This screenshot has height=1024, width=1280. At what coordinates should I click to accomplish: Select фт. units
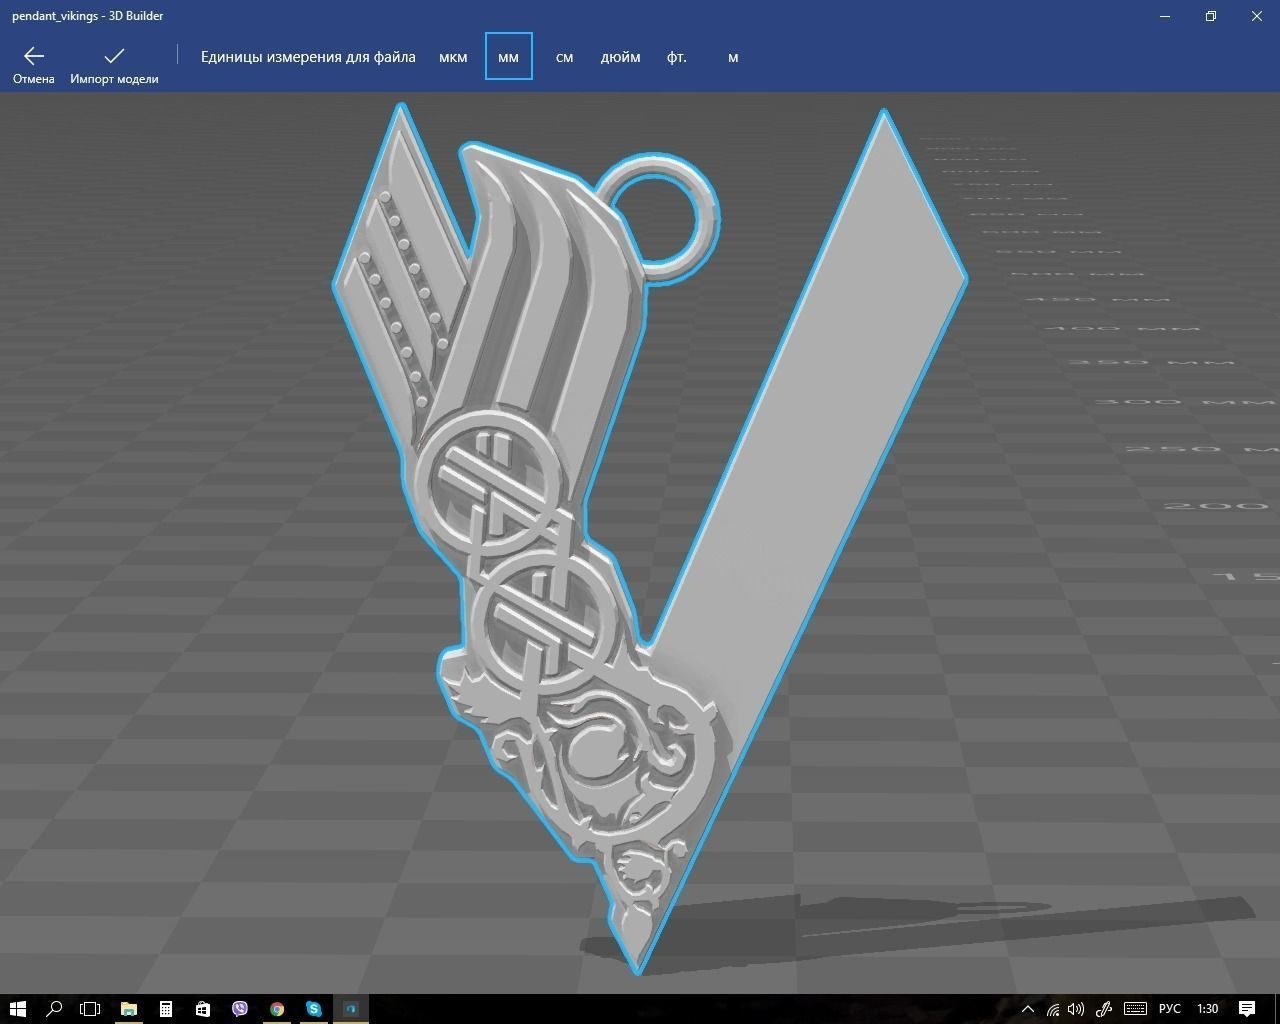point(677,57)
